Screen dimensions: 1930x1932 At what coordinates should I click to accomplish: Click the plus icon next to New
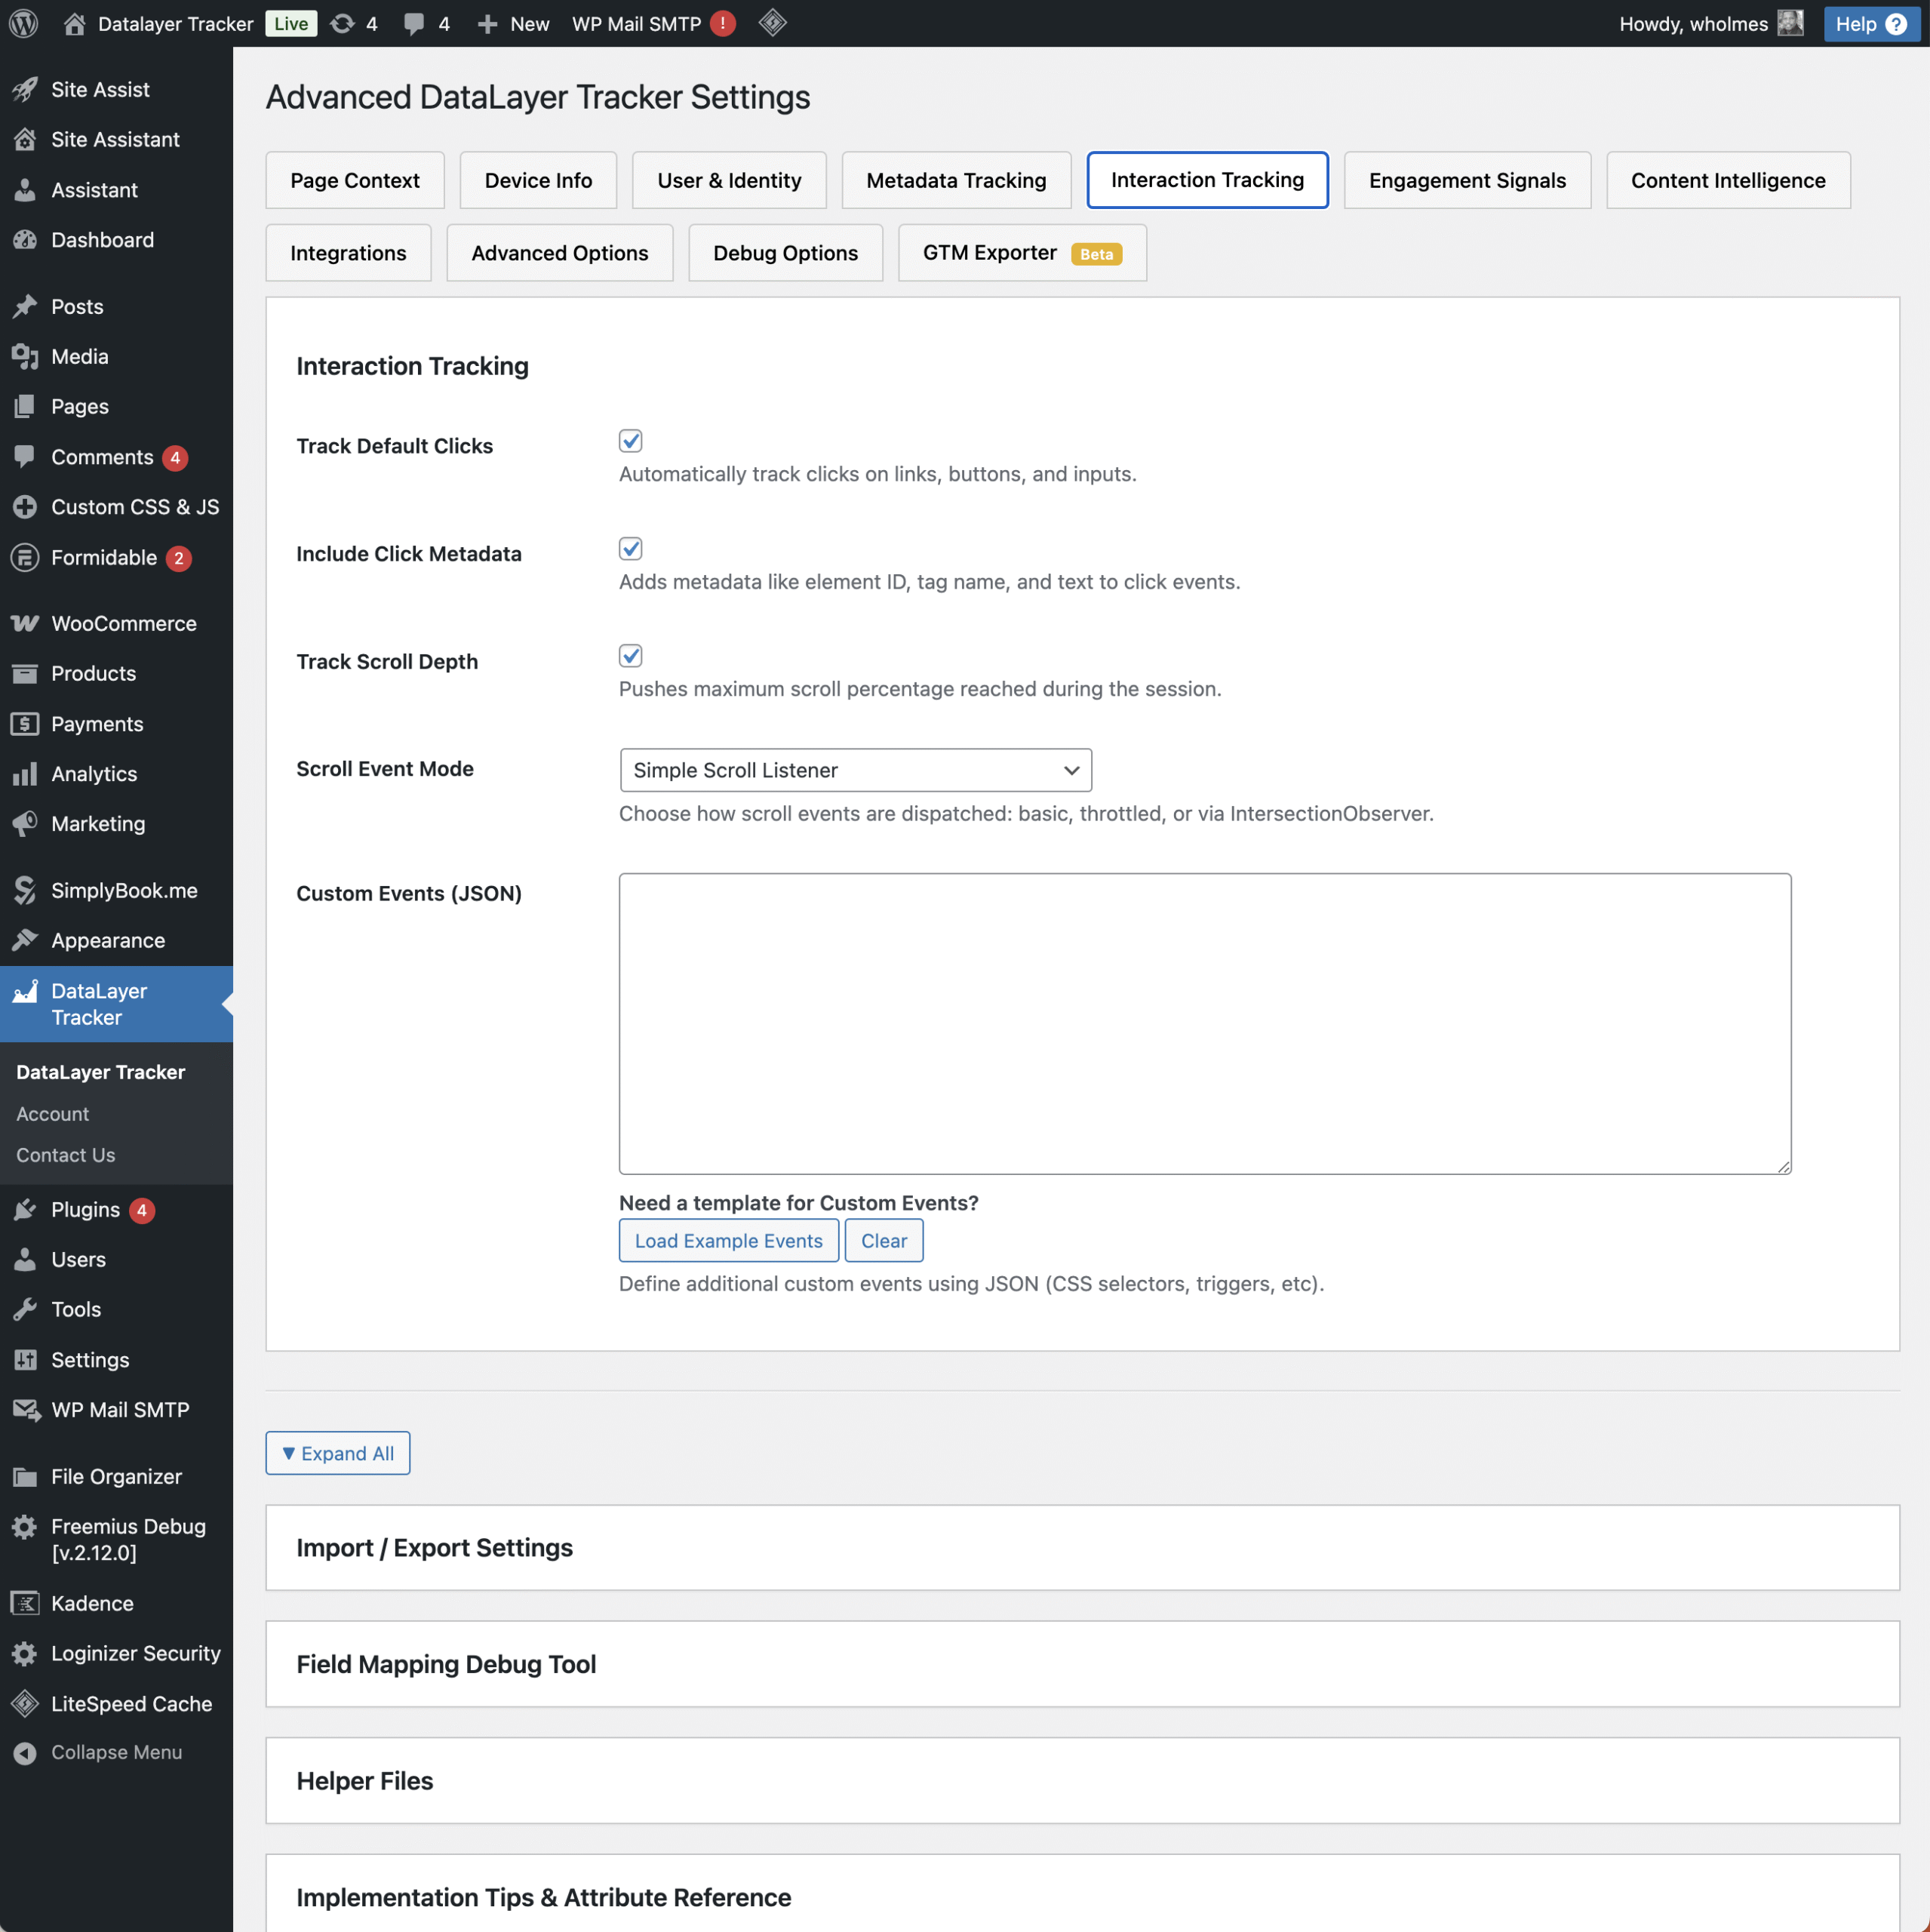tap(487, 24)
